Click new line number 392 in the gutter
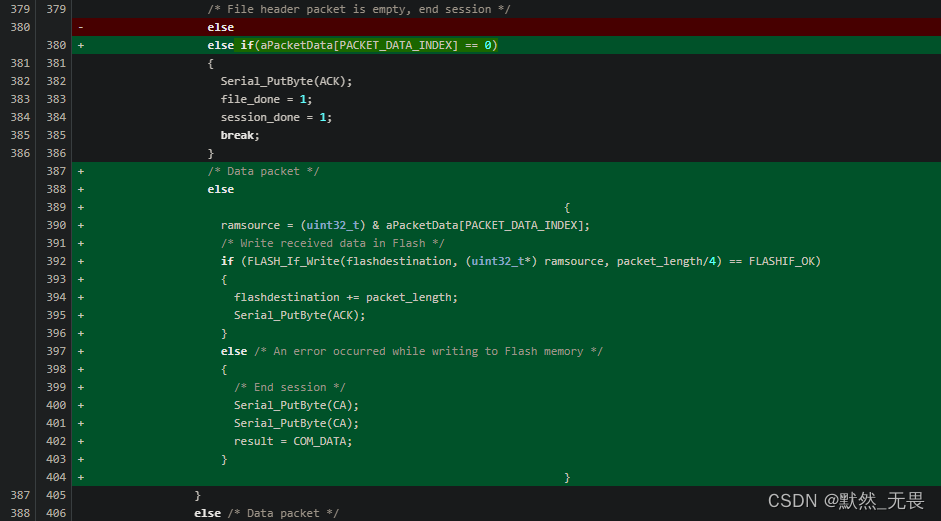The height and width of the screenshot is (521, 941). pyautogui.click(x=56, y=261)
